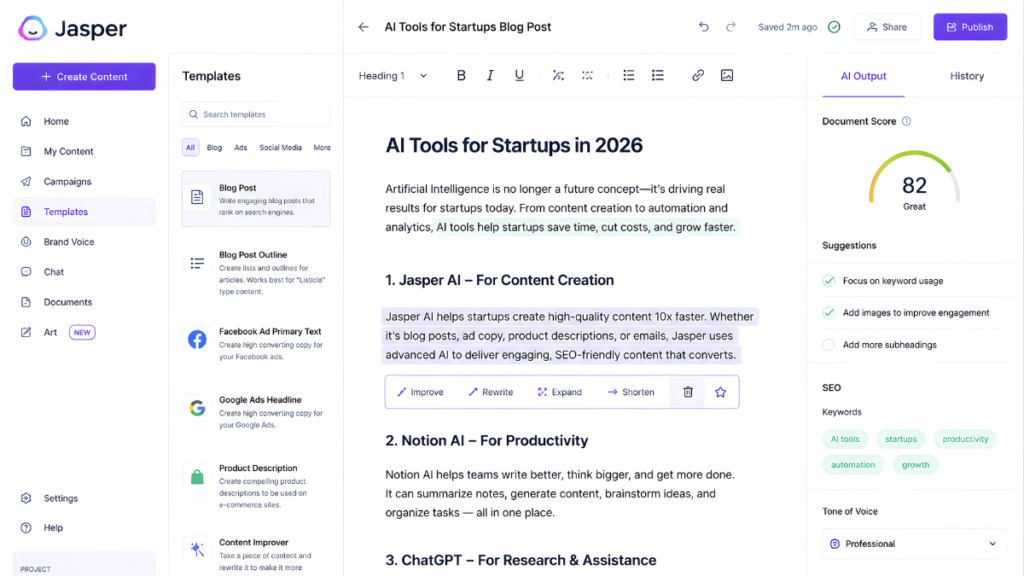This screenshot has width=1024, height=576.
Task: Click Expand on the selected text
Action: point(560,392)
